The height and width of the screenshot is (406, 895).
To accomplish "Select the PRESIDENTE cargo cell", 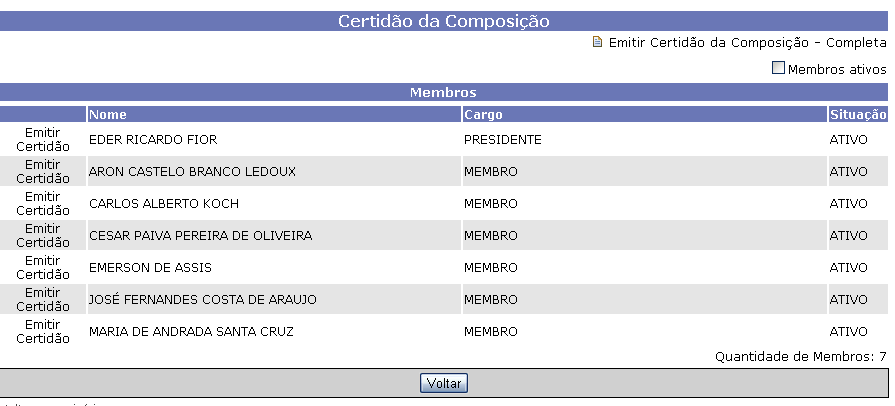I will pos(502,140).
